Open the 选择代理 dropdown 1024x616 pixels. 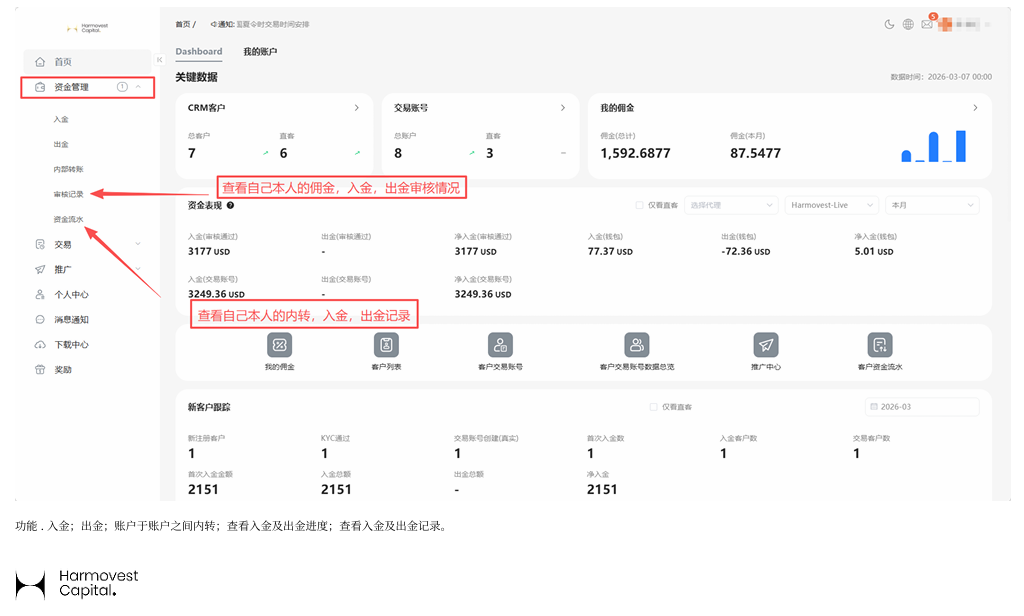pyautogui.click(x=731, y=205)
